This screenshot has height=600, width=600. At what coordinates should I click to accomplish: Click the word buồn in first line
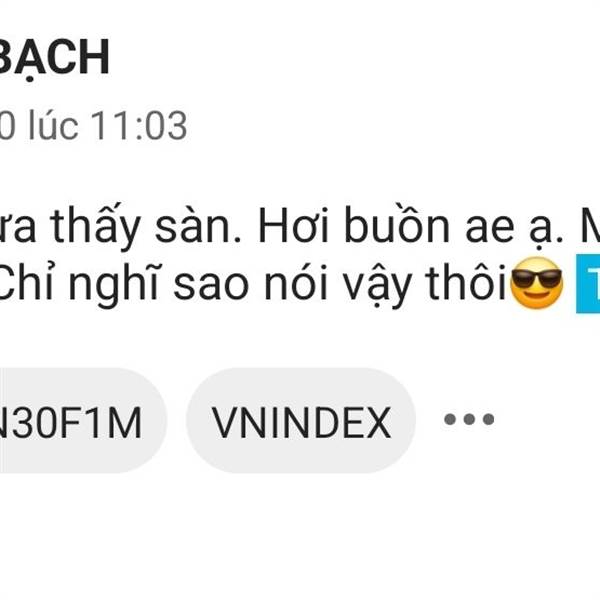(397, 224)
